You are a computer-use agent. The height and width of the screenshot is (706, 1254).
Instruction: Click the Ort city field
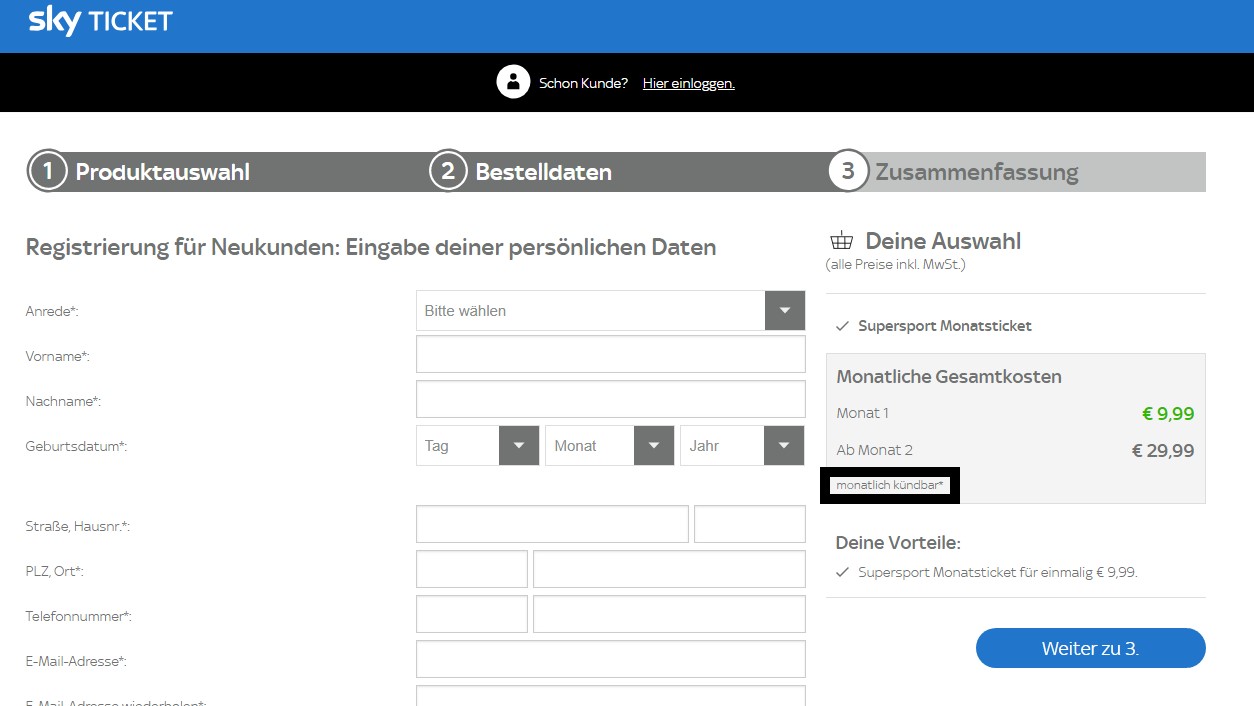click(x=669, y=569)
